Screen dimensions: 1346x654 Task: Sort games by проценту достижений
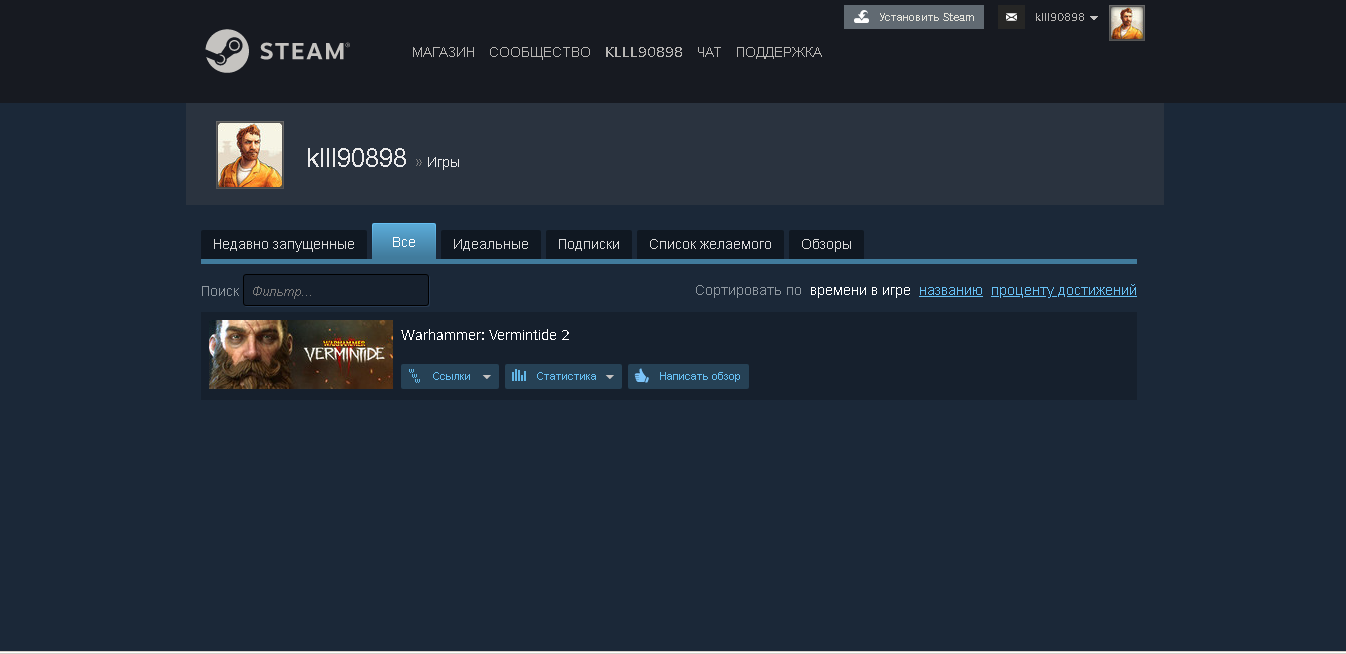tap(1064, 290)
